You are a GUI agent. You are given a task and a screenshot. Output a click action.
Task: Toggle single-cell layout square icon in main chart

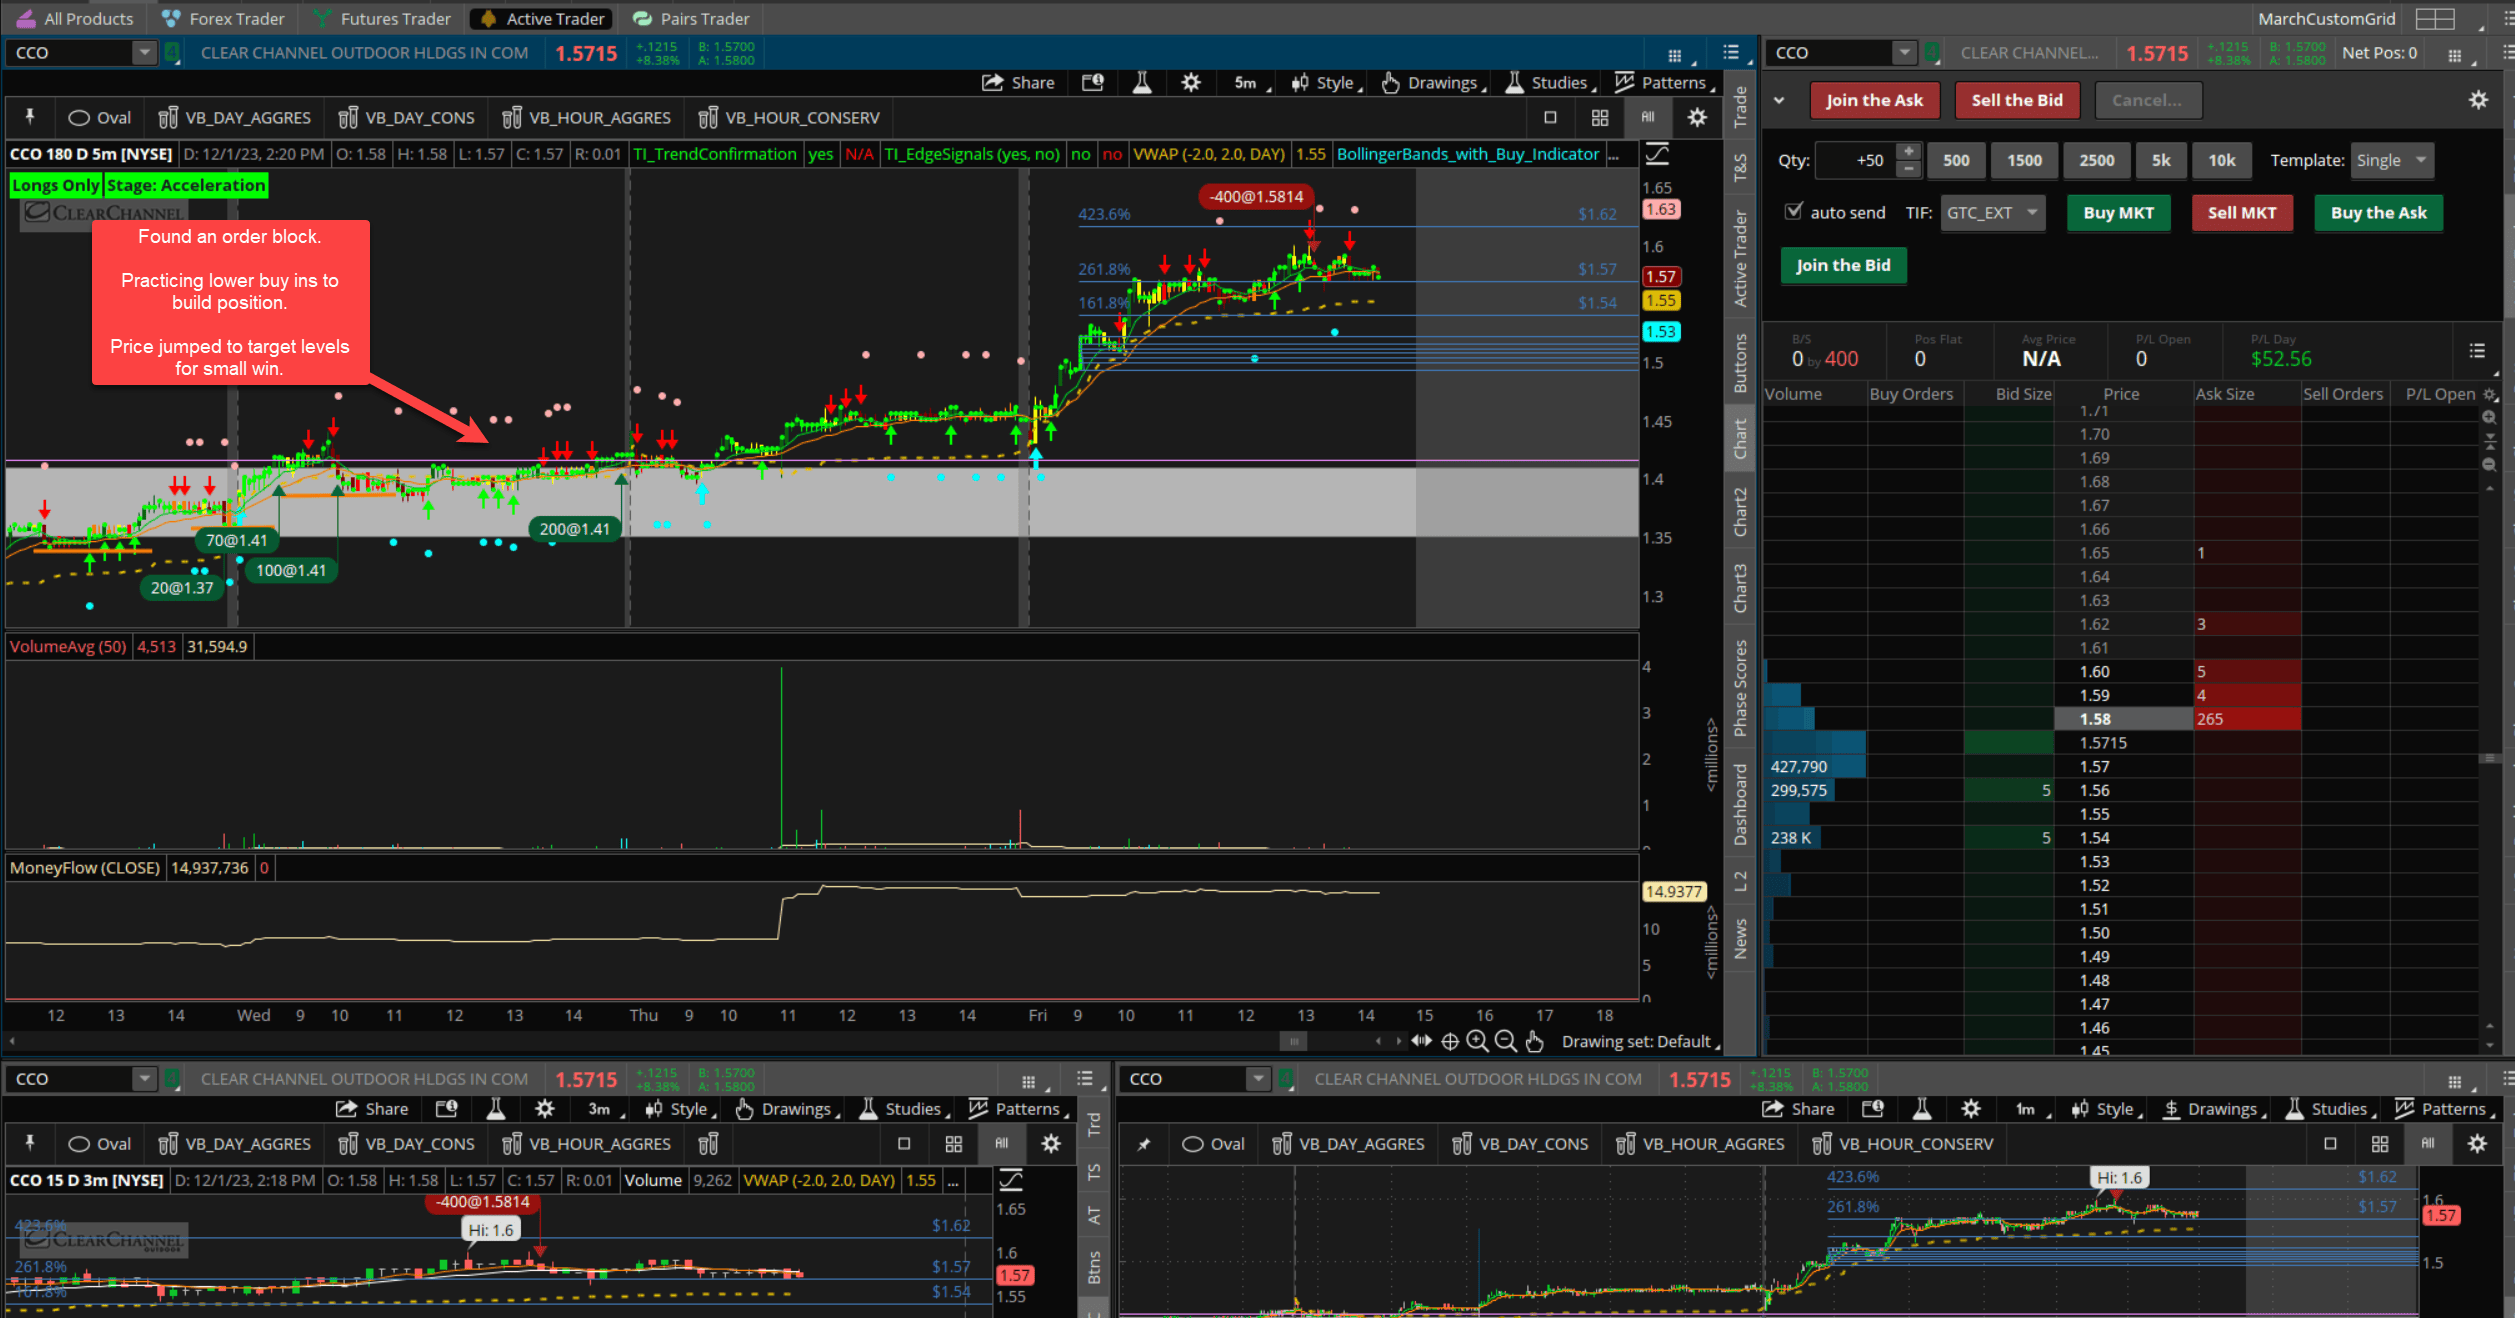coord(1550,118)
